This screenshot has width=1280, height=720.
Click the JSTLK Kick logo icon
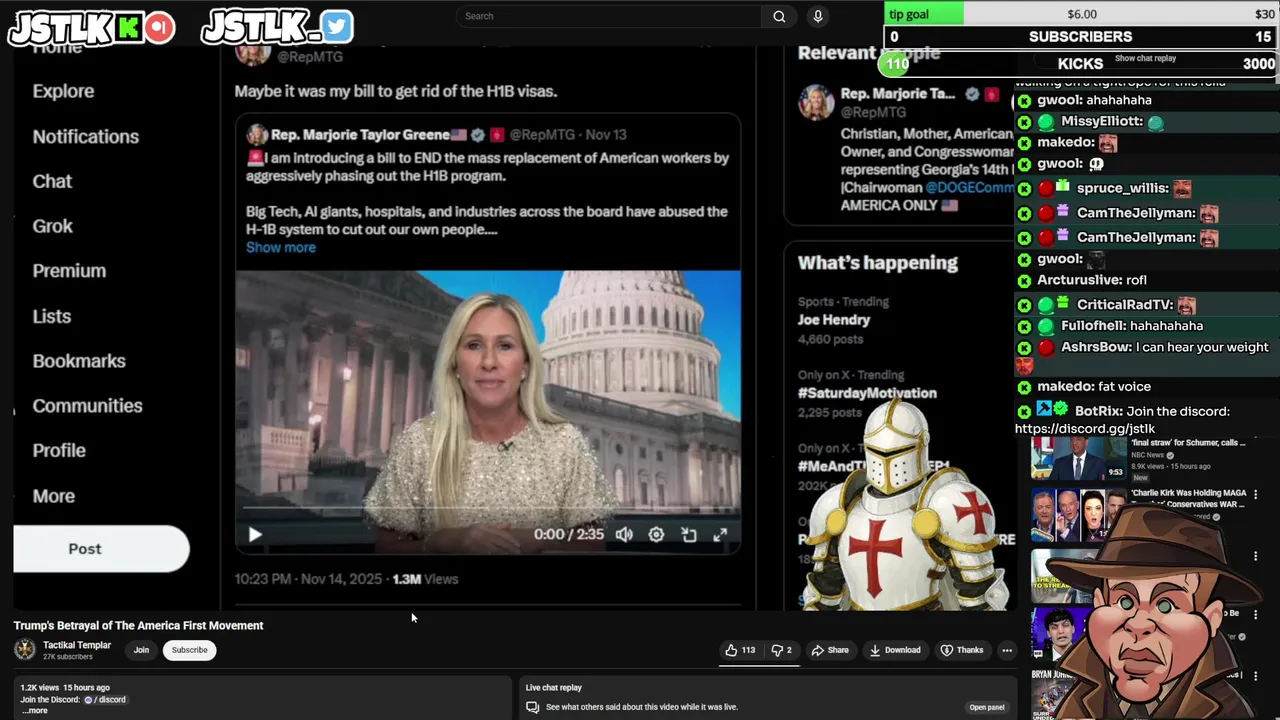point(129,29)
